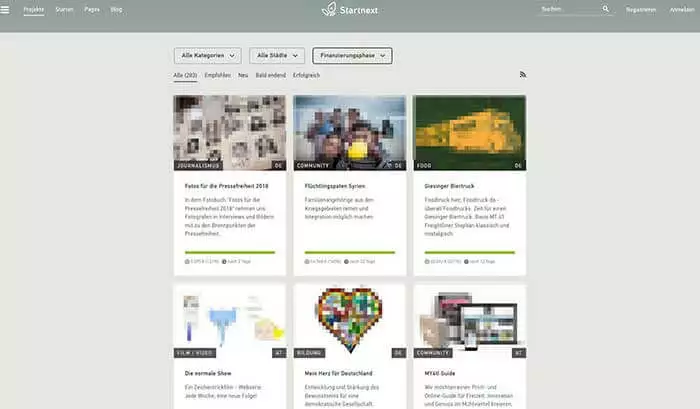Click the Startnext logo icon
This screenshot has width=700, height=409.
(x=328, y=9)
